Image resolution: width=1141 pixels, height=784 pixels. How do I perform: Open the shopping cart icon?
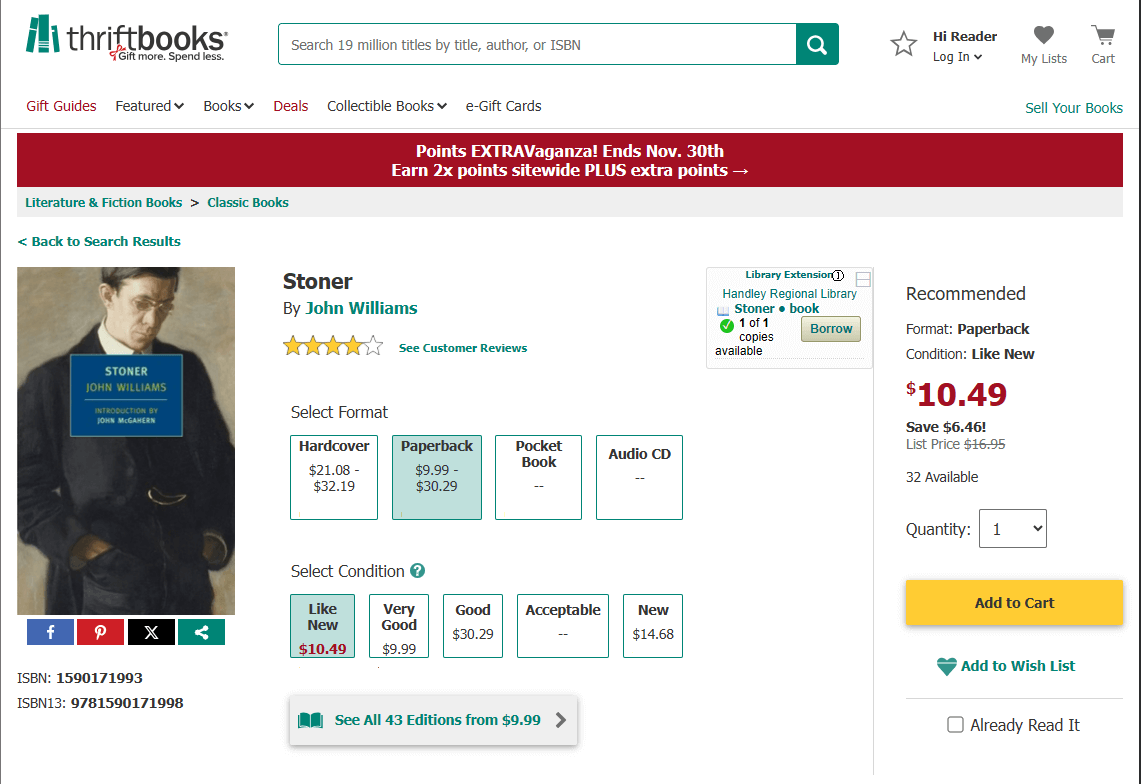1103,36
